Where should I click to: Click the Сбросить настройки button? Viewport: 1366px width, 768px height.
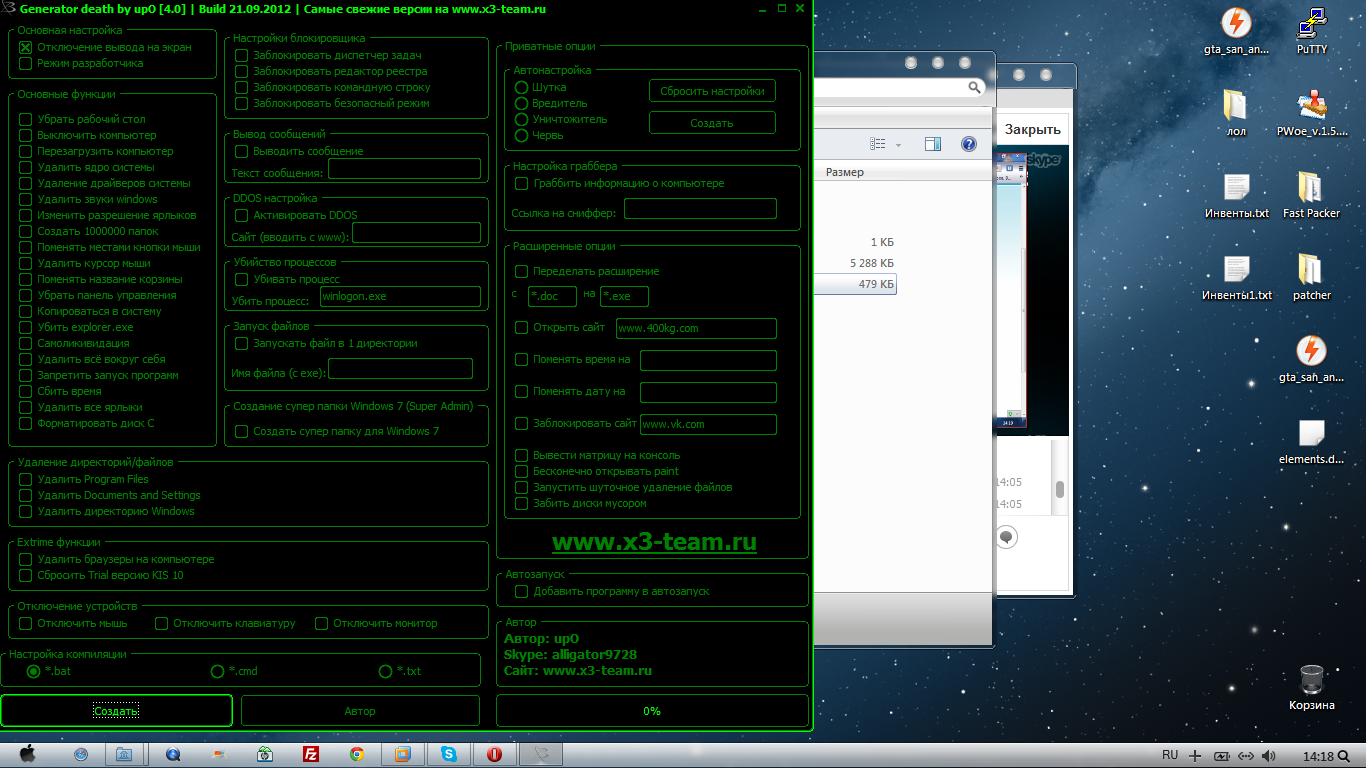tap(712, 91)
